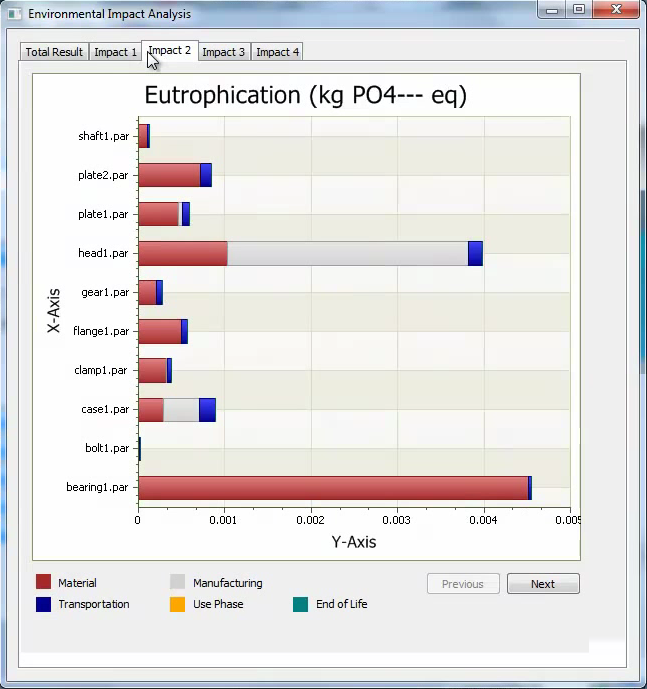Maximize the Environmental Impact Analysis window
The height and width of the screenshot is (689, 647).
click(x=578, y=10)
